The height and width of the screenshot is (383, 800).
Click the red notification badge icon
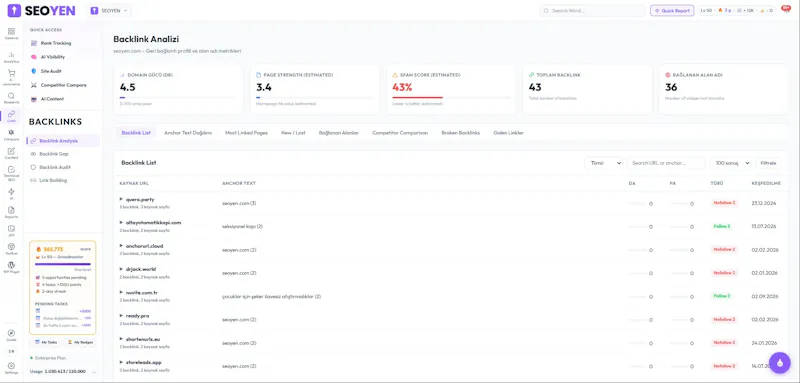(786, 9)
